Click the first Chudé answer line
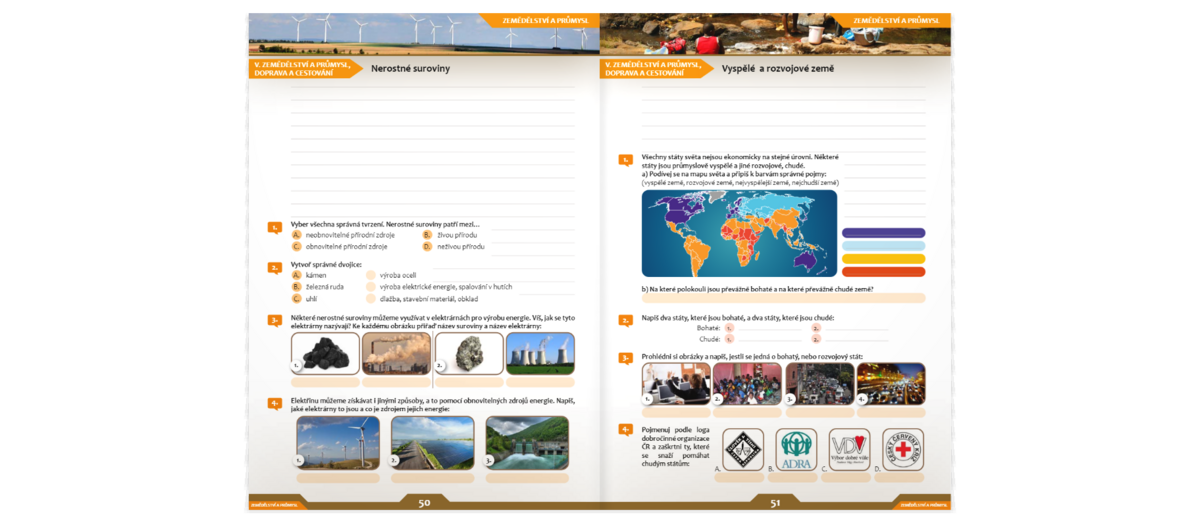The width and height of the screenshot is (1200, 523). click(768, 339)
